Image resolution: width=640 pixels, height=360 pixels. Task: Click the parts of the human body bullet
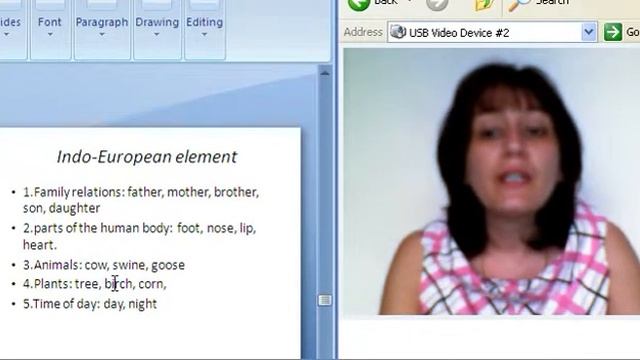pyautogui.click(x=140, y=236)
